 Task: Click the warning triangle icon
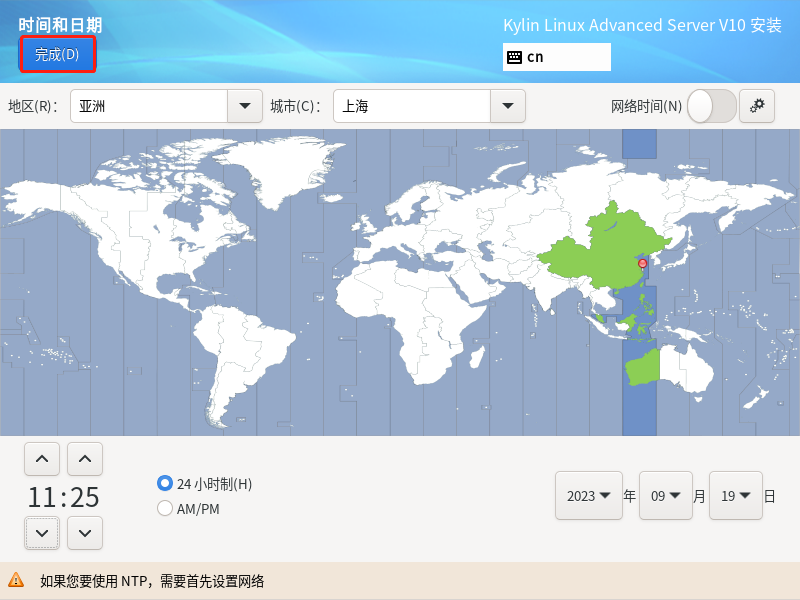tap(16, 580)
